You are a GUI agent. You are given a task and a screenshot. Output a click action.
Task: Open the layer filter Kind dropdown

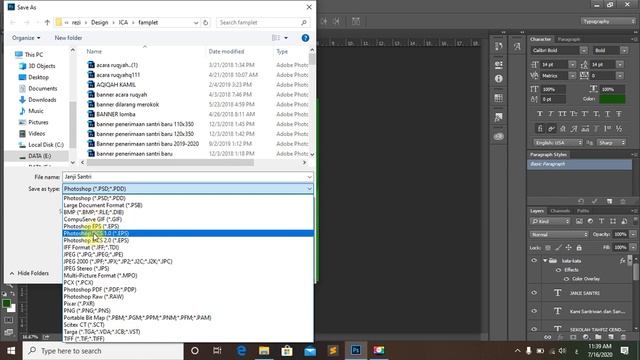(x=550, y=221)
